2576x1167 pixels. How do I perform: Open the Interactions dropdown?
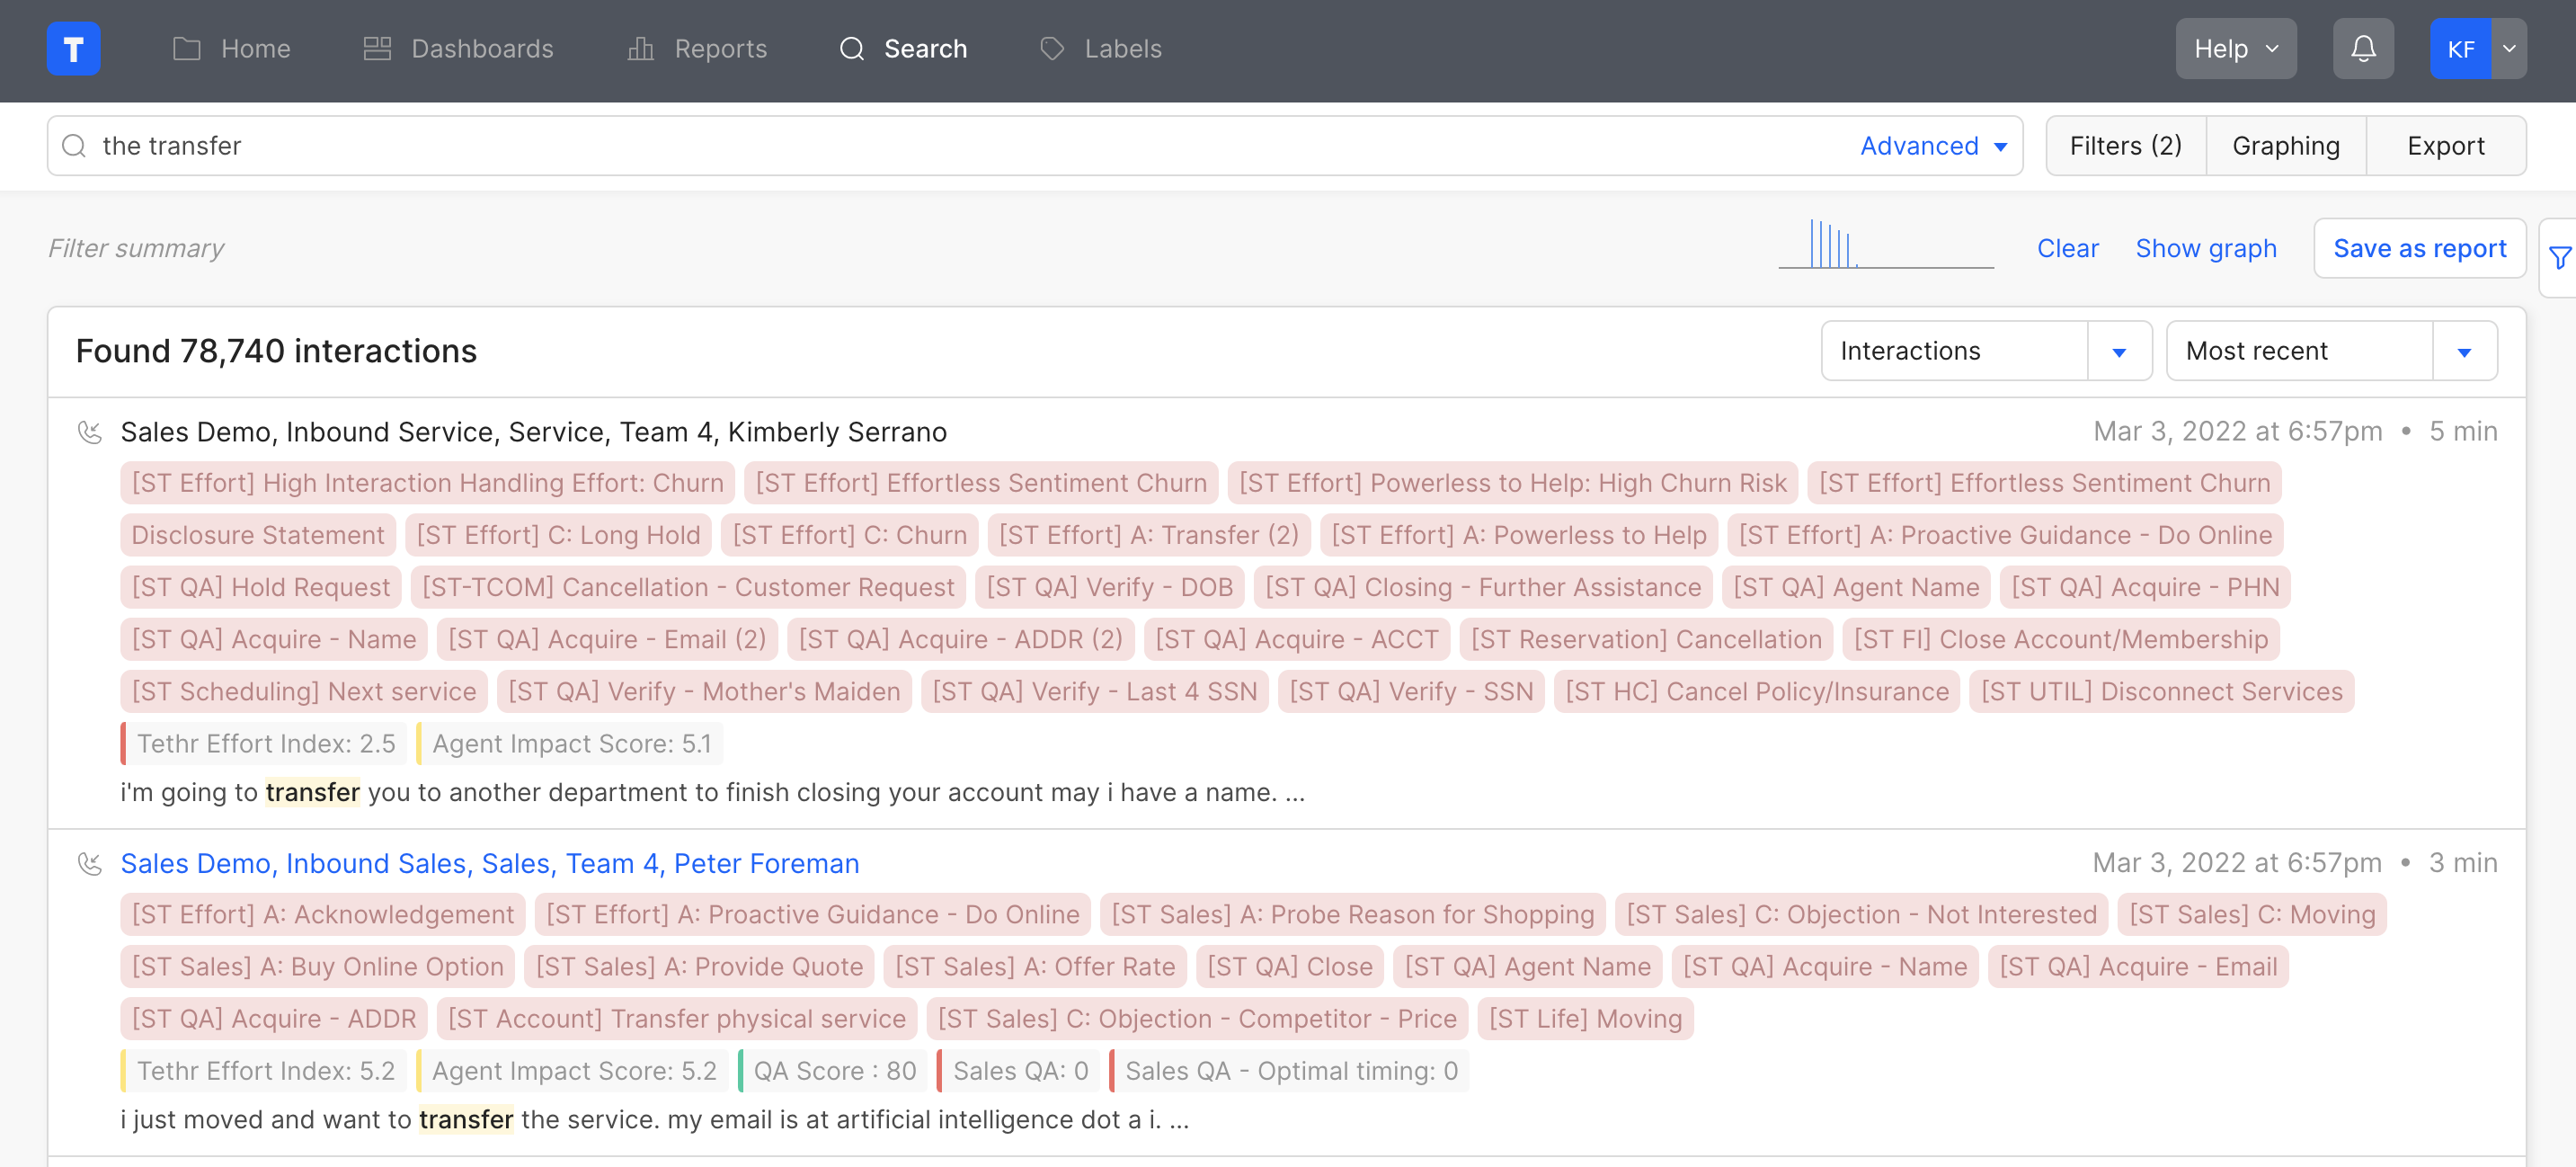(x=1986, y=351)
